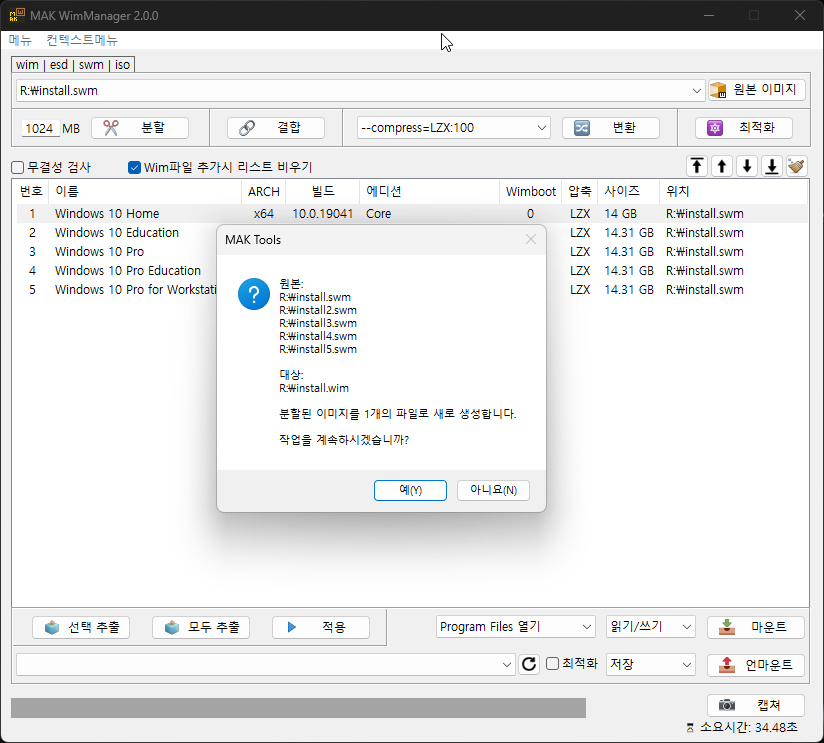Click the 14 GB size cell

pos(620,214)
